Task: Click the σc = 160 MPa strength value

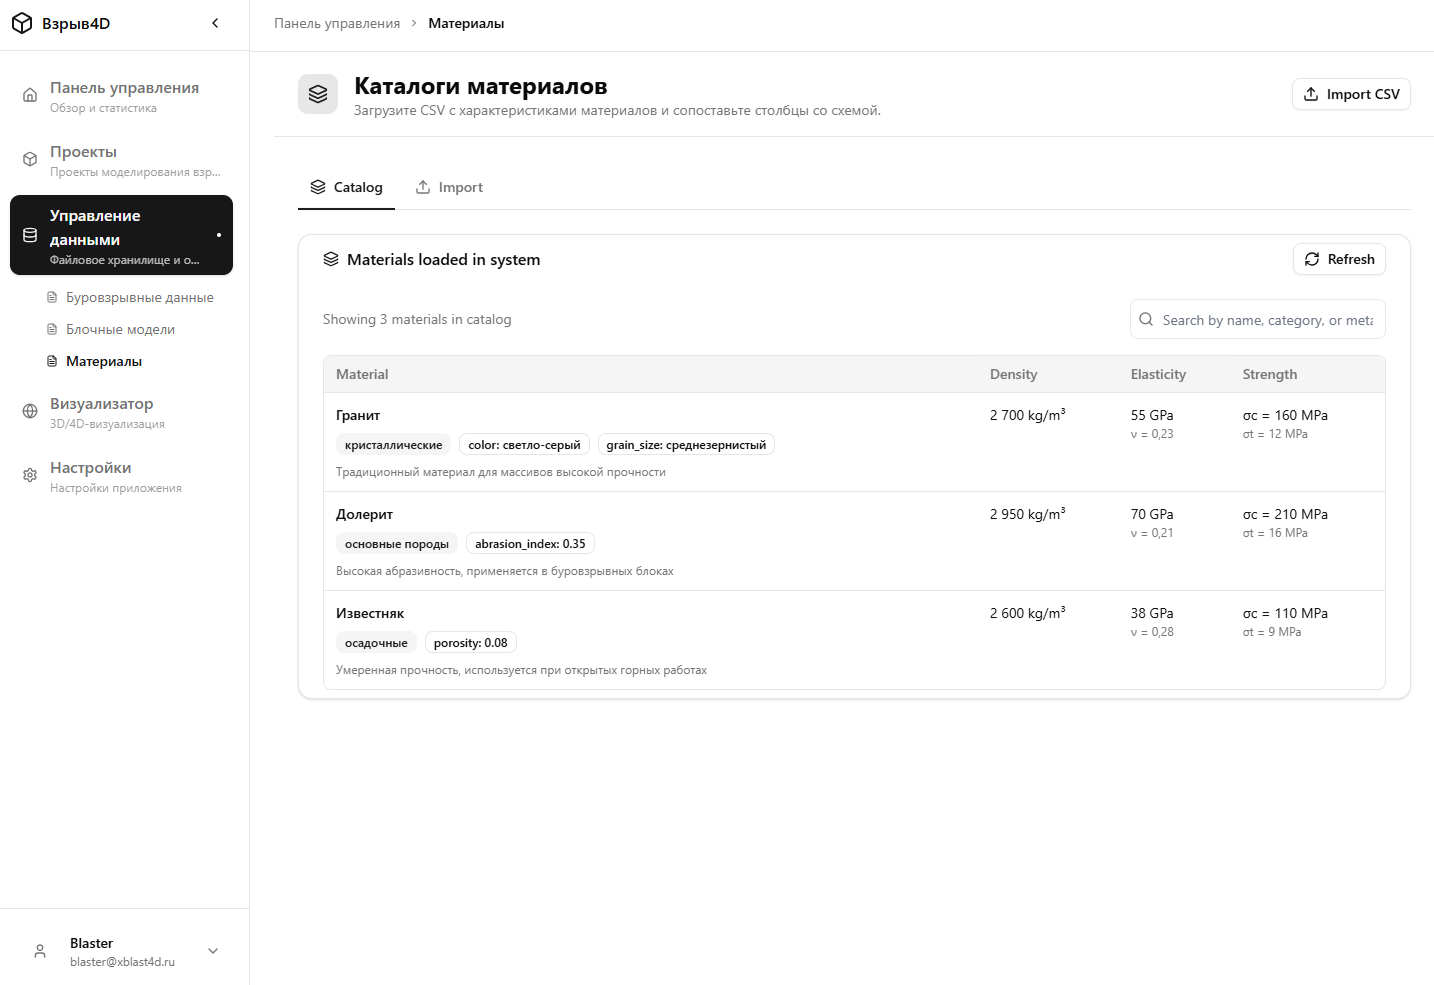Action: 1285,415
